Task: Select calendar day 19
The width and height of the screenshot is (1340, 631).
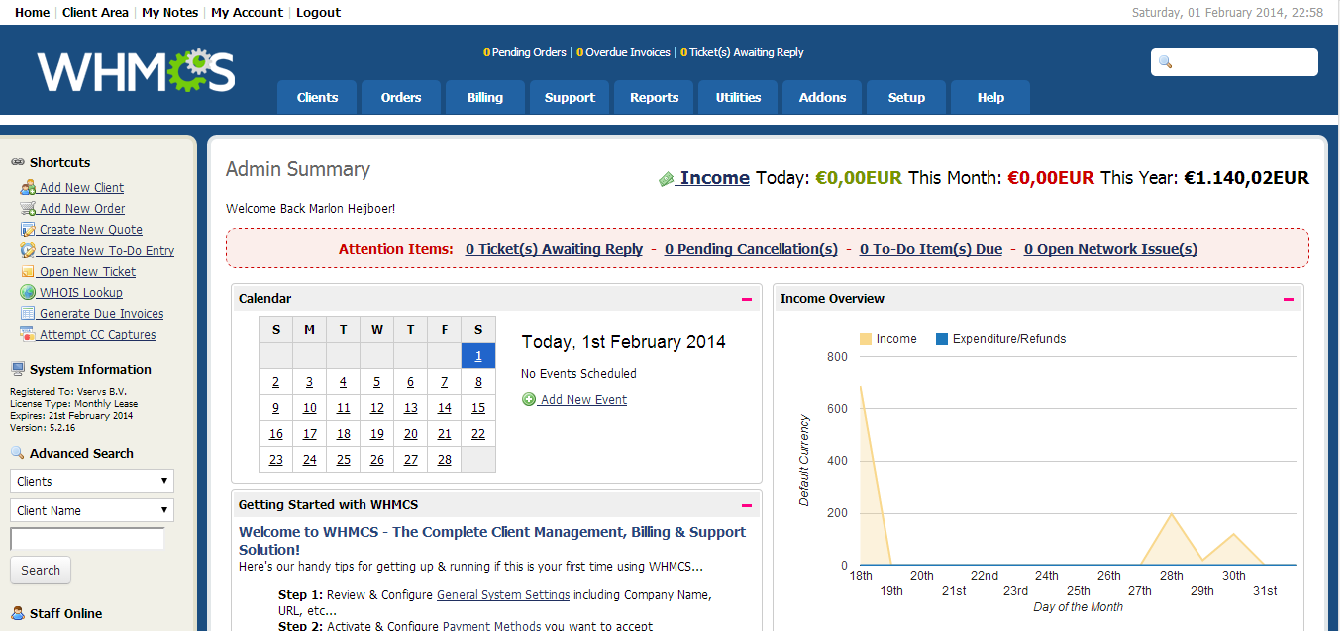Action: [x=377, y=434]
